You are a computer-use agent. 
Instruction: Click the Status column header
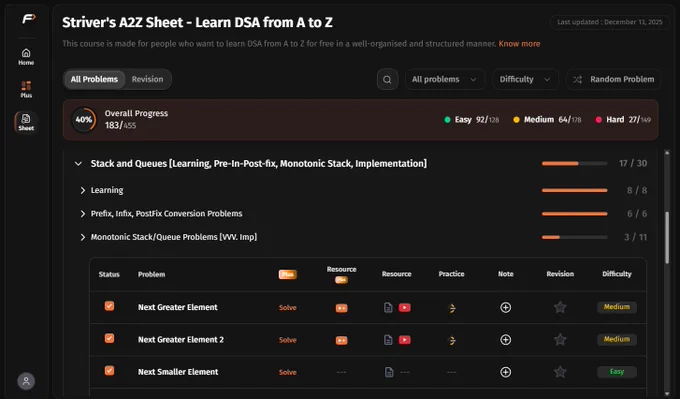pyautogui.click(x=109, y=274)
